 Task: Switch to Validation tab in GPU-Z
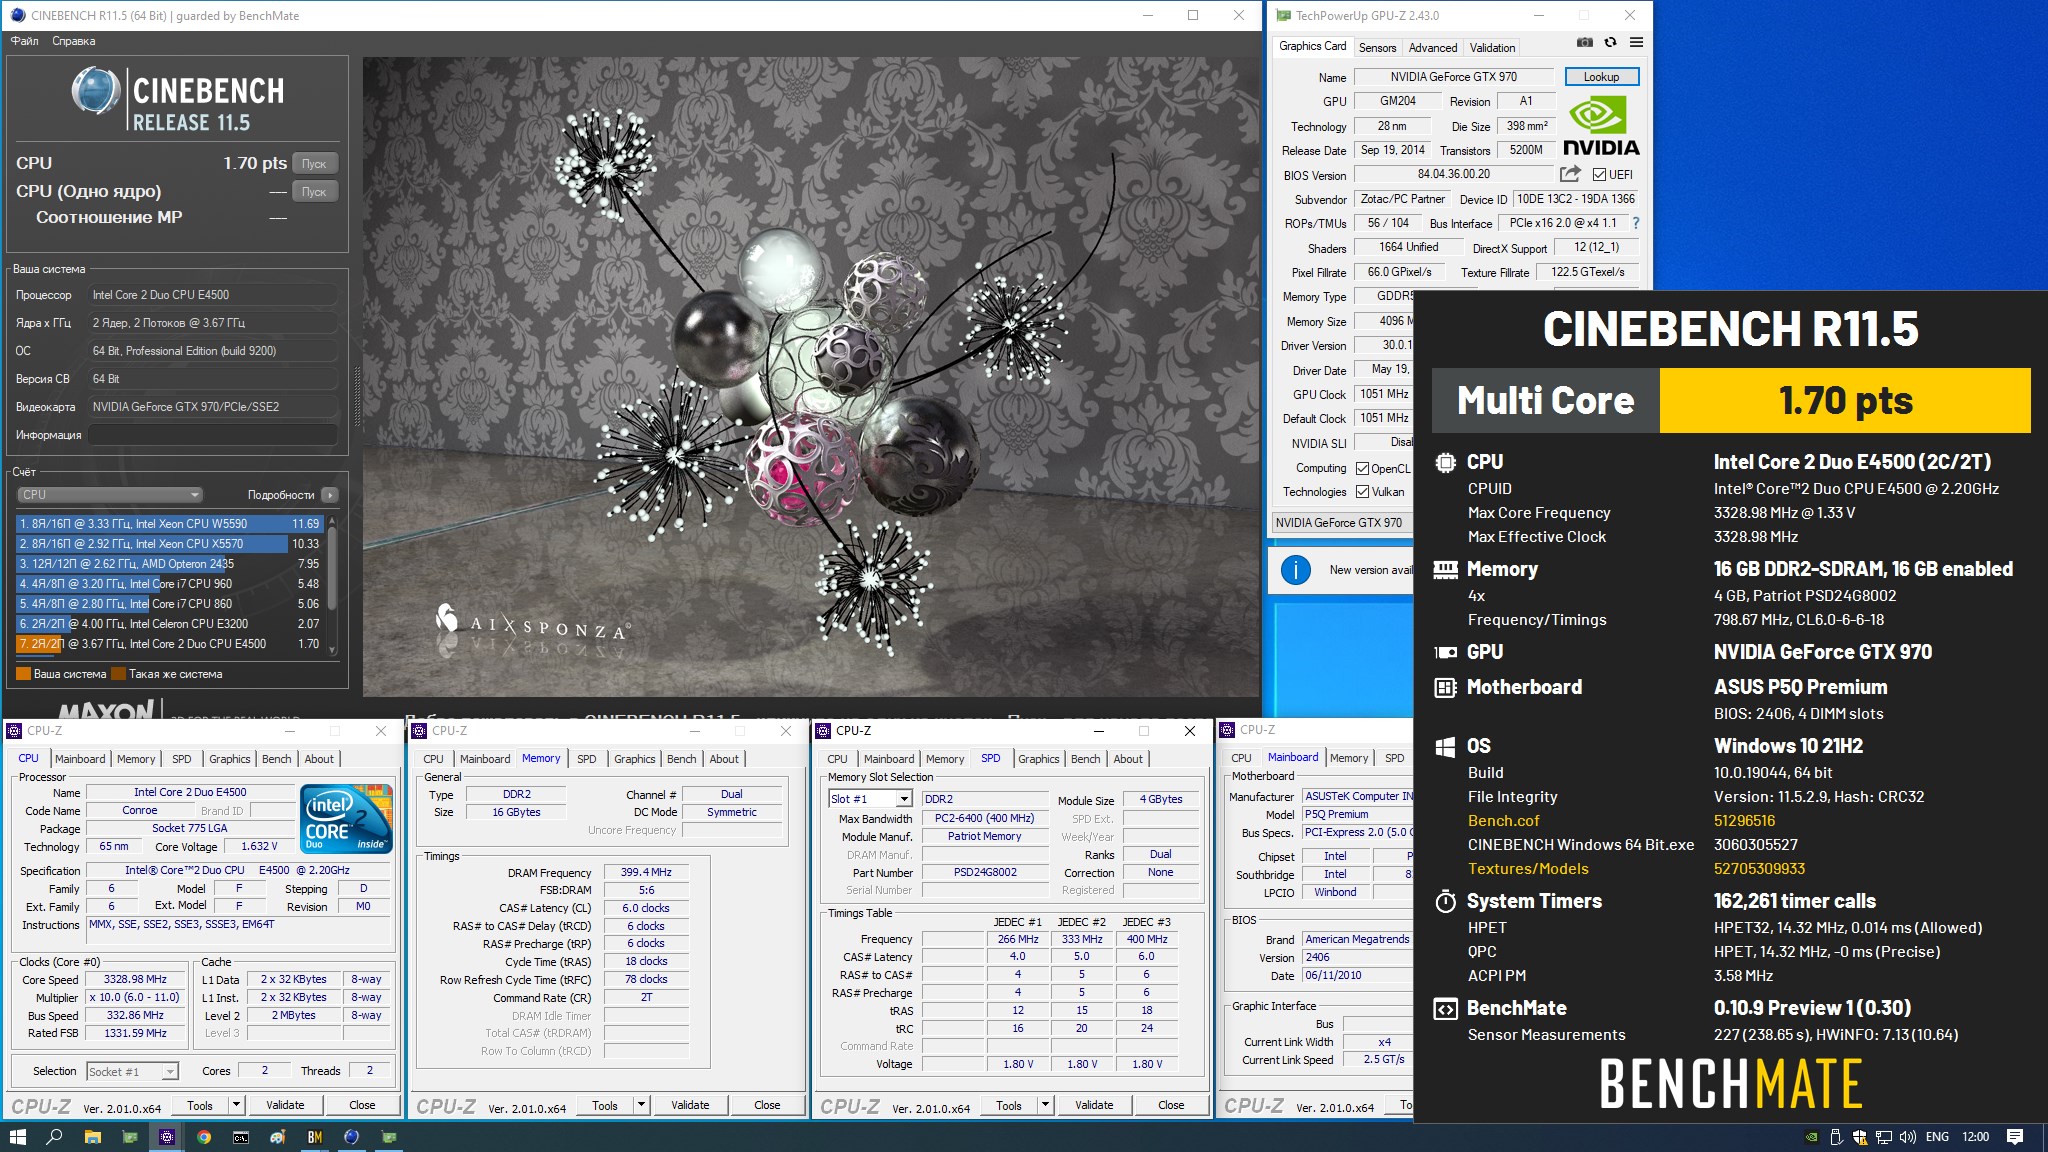pyautogui.click(x=1492, y=47)
